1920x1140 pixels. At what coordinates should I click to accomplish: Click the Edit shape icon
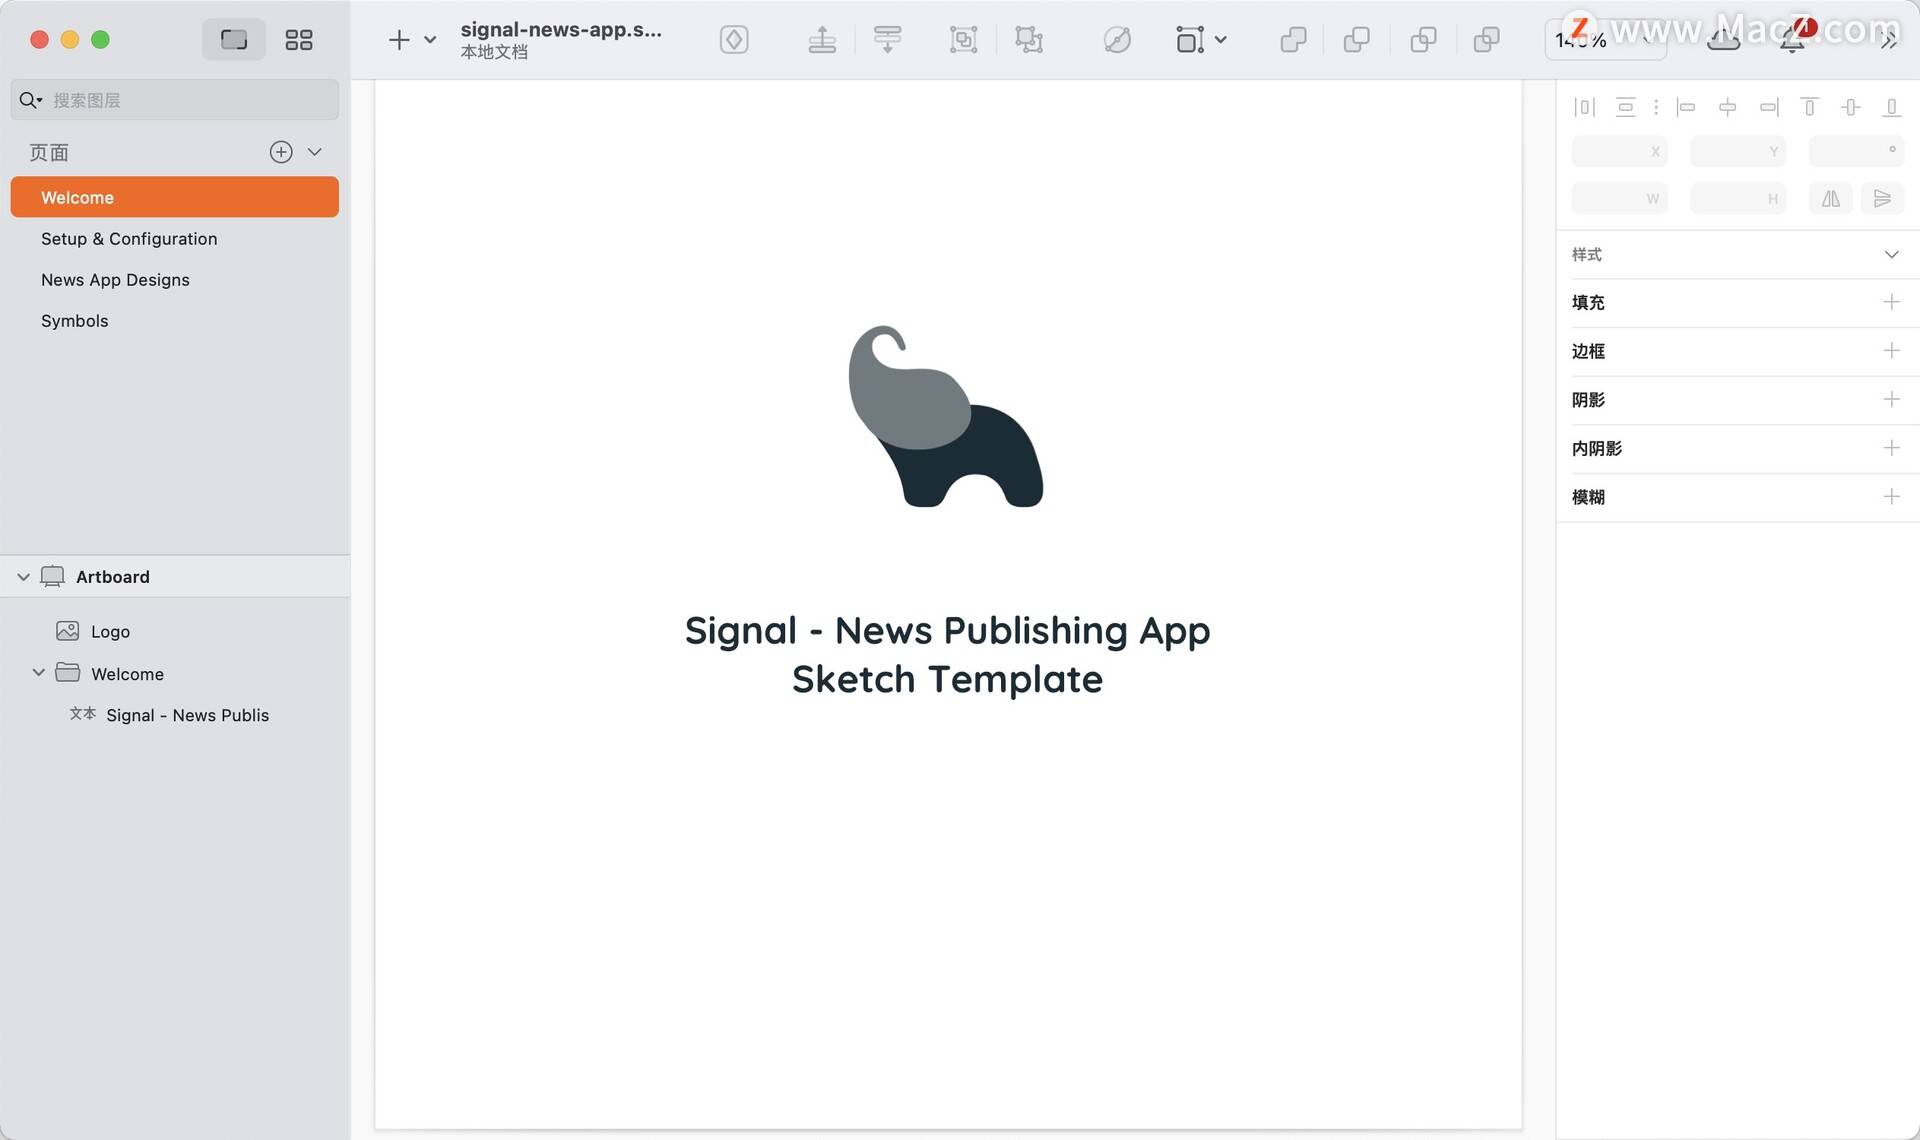[x=1117, y=40]
